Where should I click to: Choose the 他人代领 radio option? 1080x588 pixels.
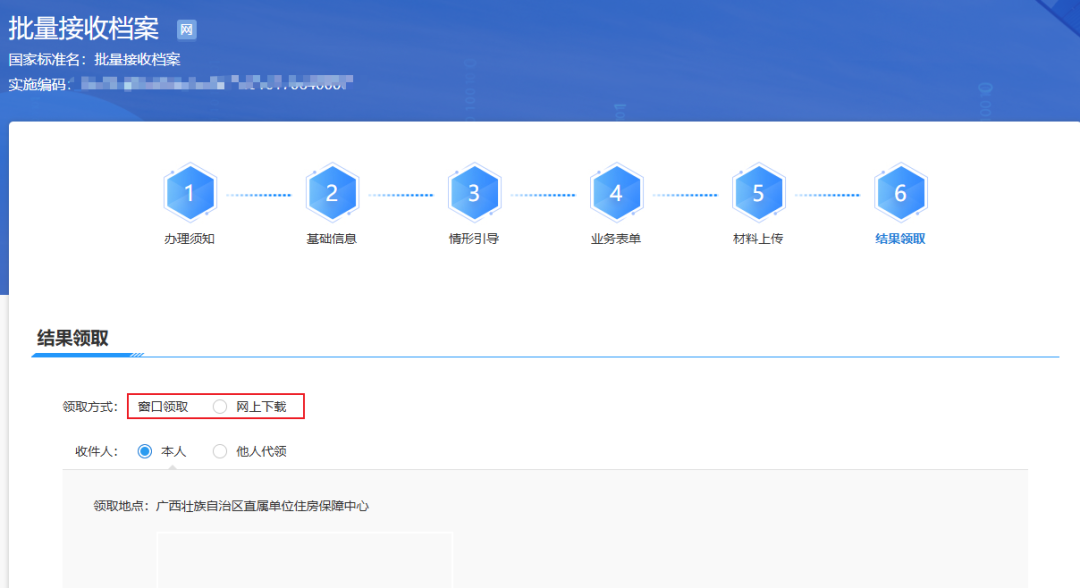tap(220, 451)
